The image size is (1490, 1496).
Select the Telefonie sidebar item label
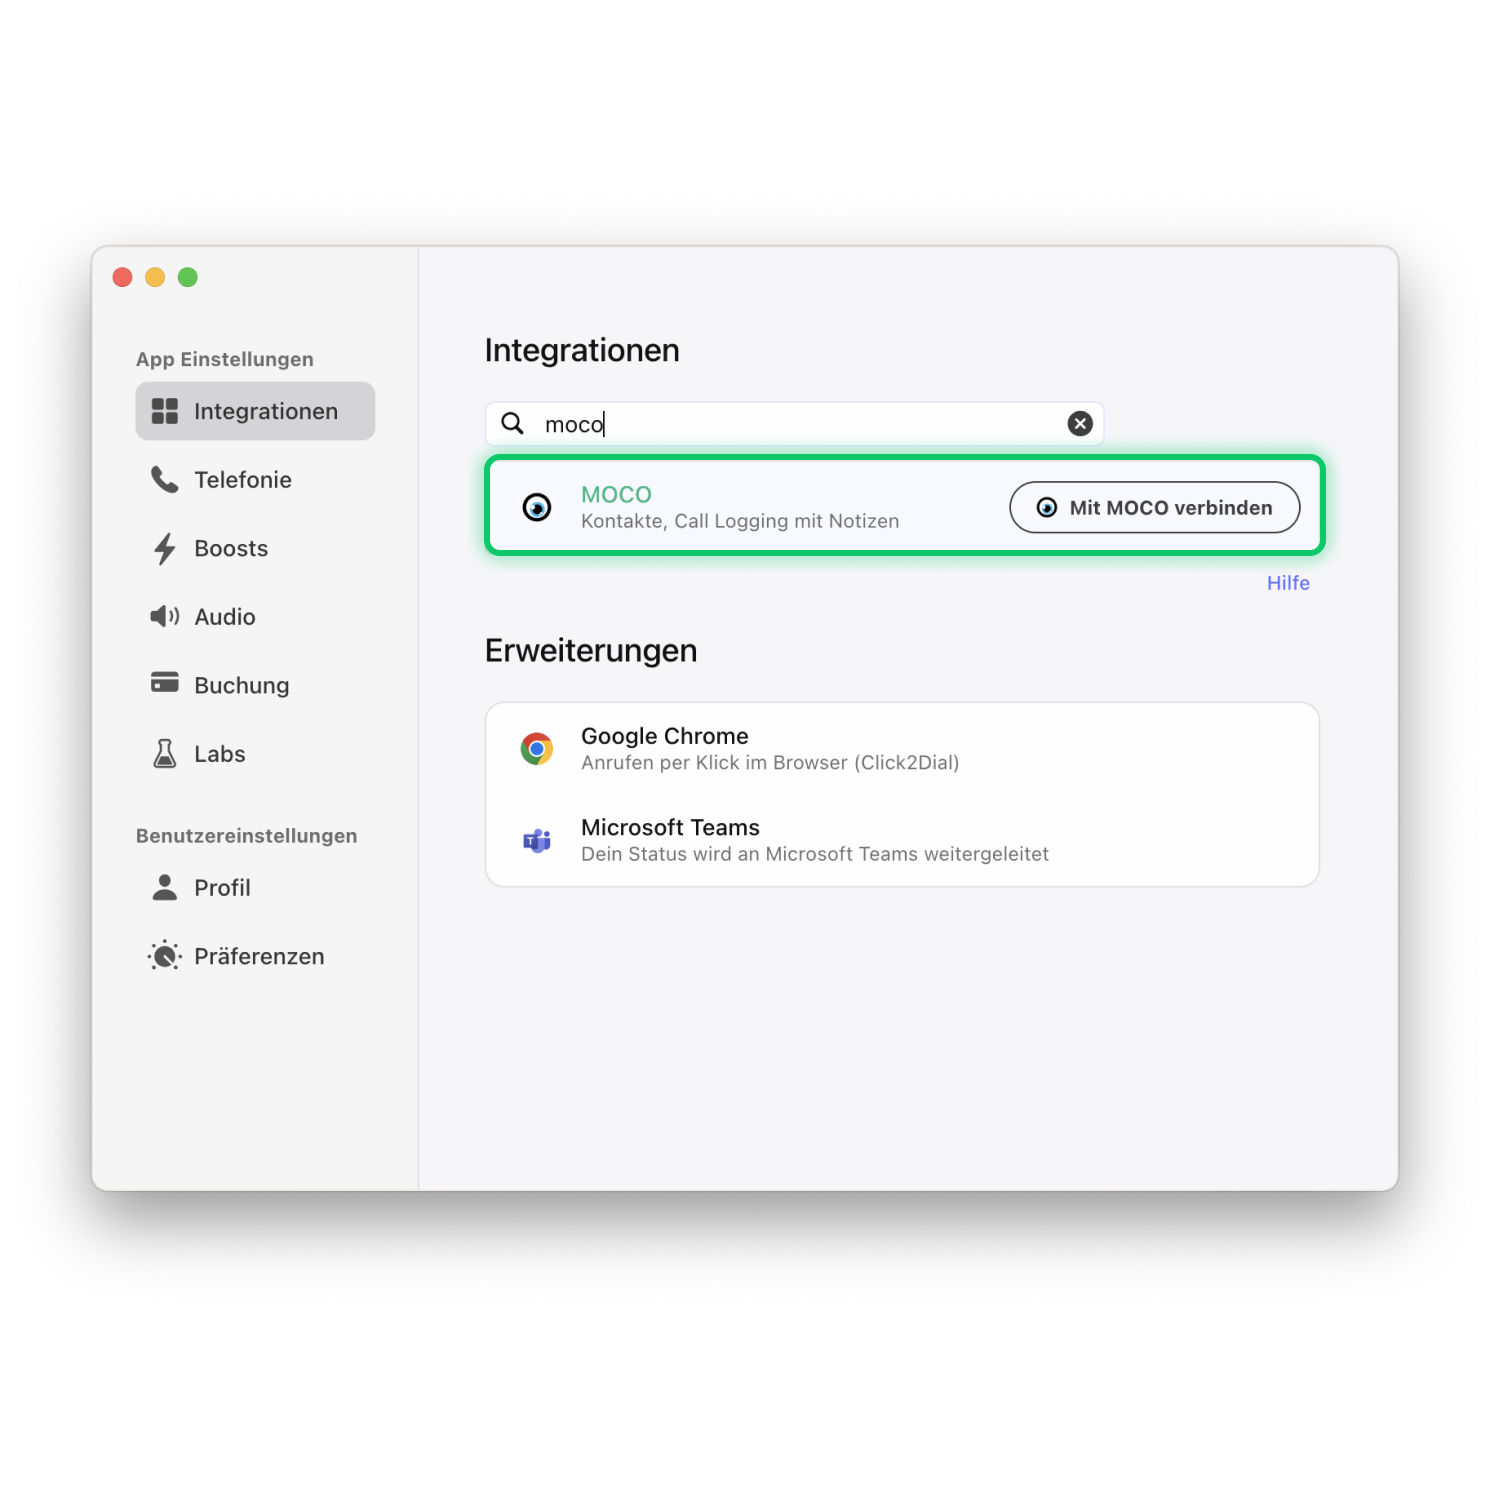[x=243, y=480]
